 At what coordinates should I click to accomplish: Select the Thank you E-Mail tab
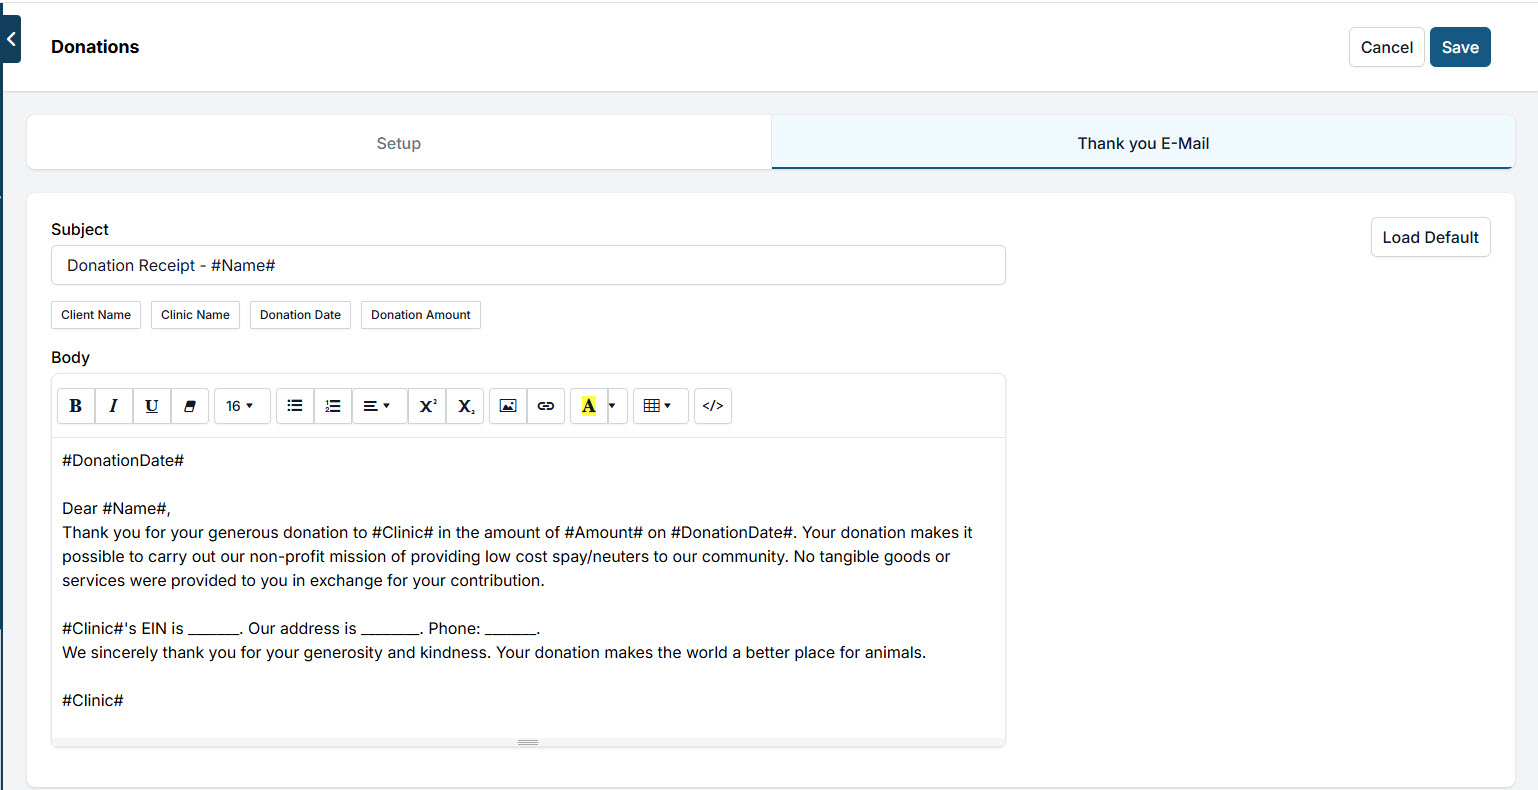[x=1143, y=143]
